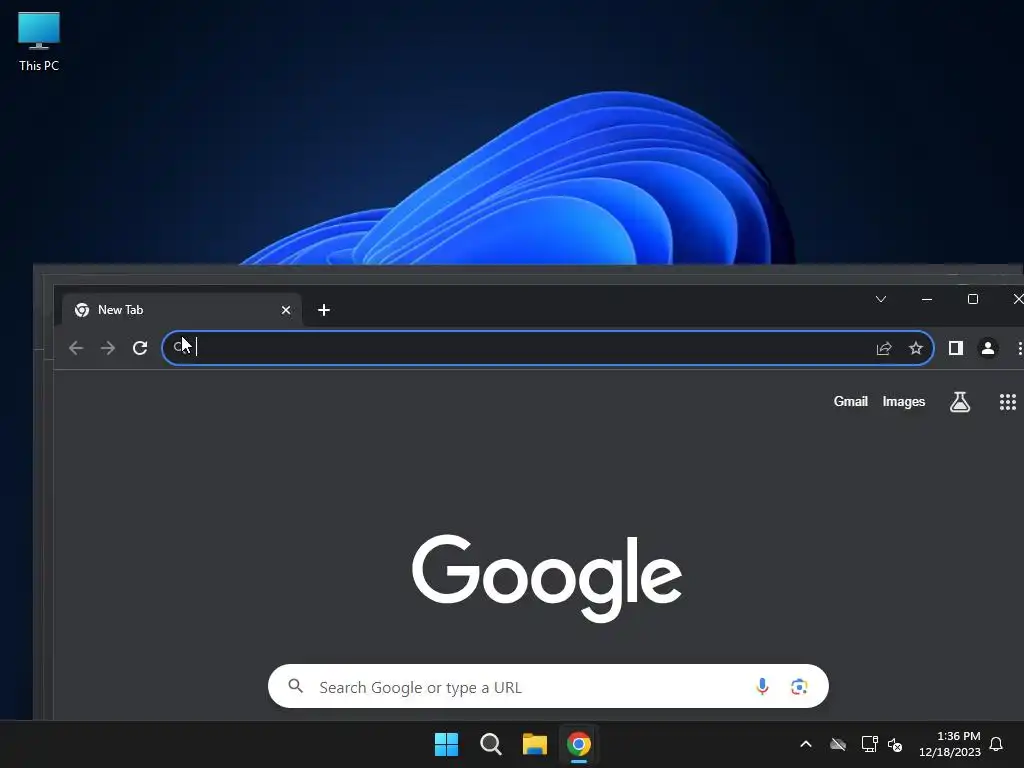Open Windows taskbar search

click(490, 744)
